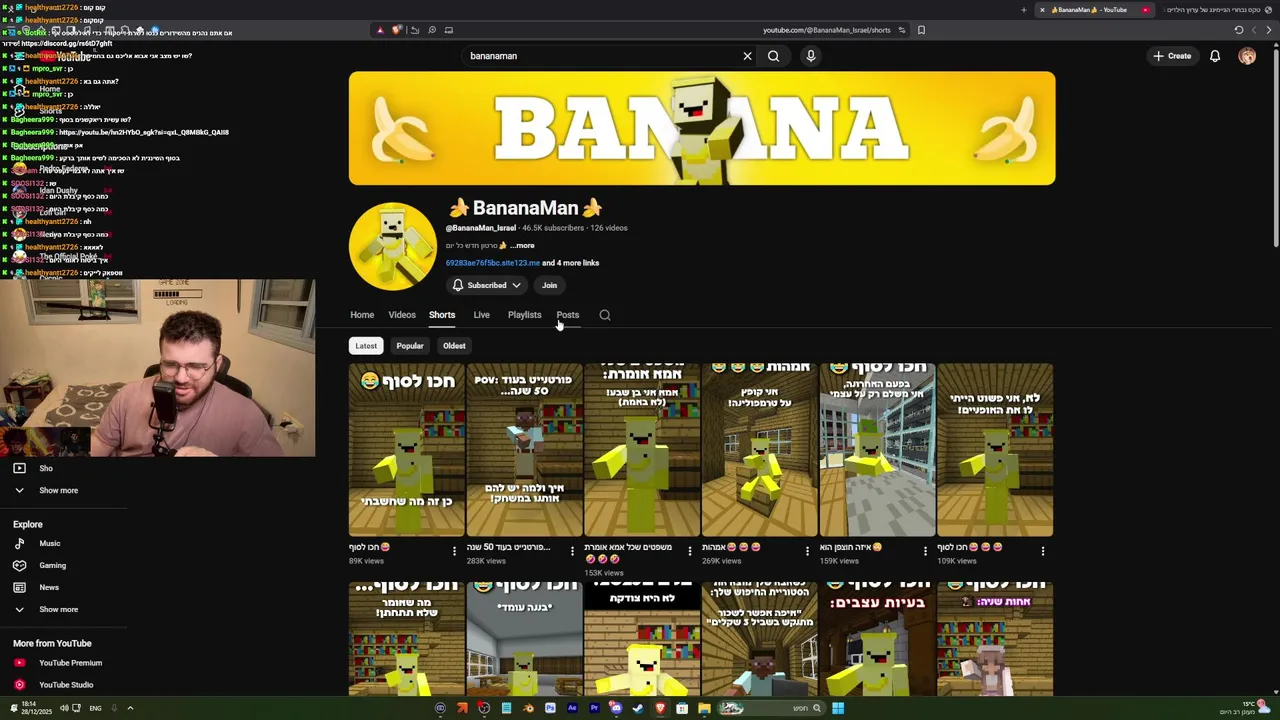
Task: Click the BananaMan channel avatar
Action: click(392, 246)
